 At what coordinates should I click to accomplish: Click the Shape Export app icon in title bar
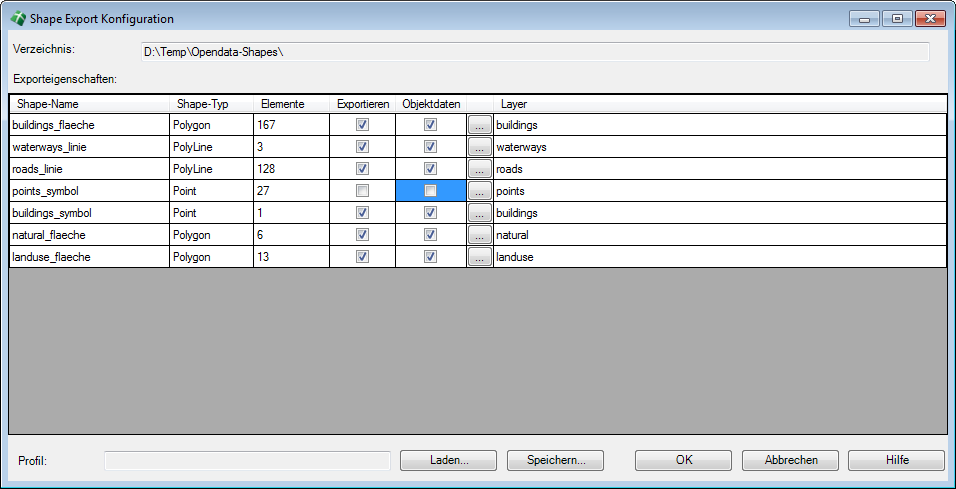click(x=17, y=19)
